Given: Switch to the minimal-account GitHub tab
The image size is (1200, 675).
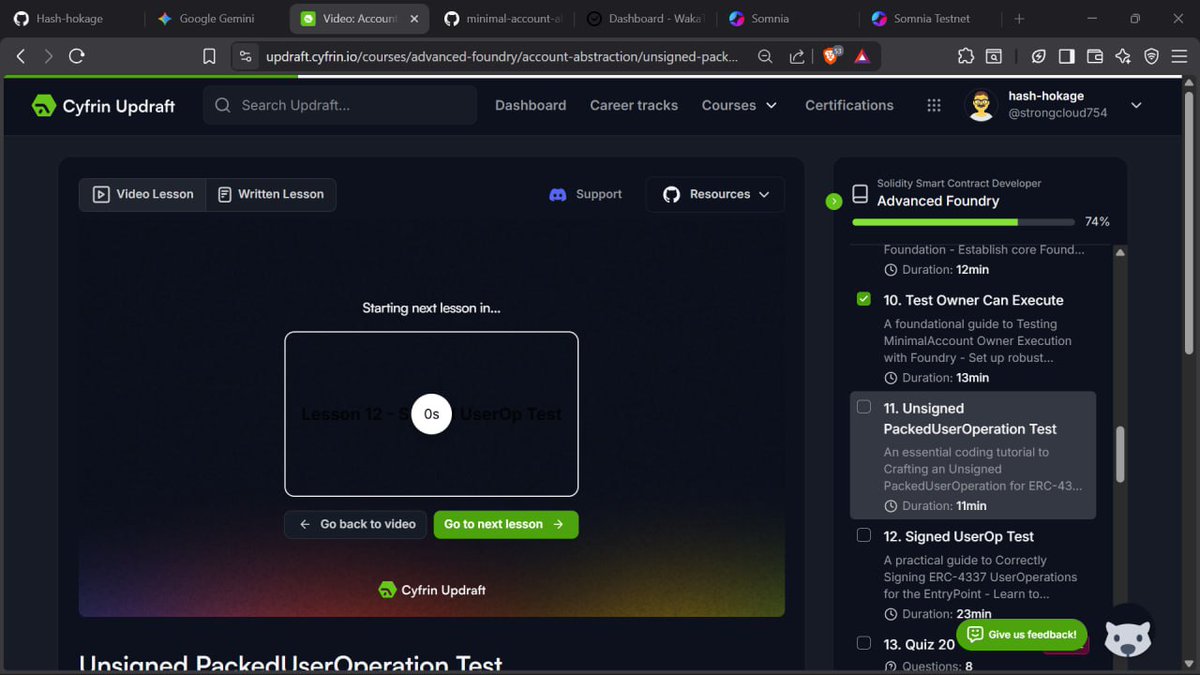Looking at the screenshot, I should [x=504, y=19].
